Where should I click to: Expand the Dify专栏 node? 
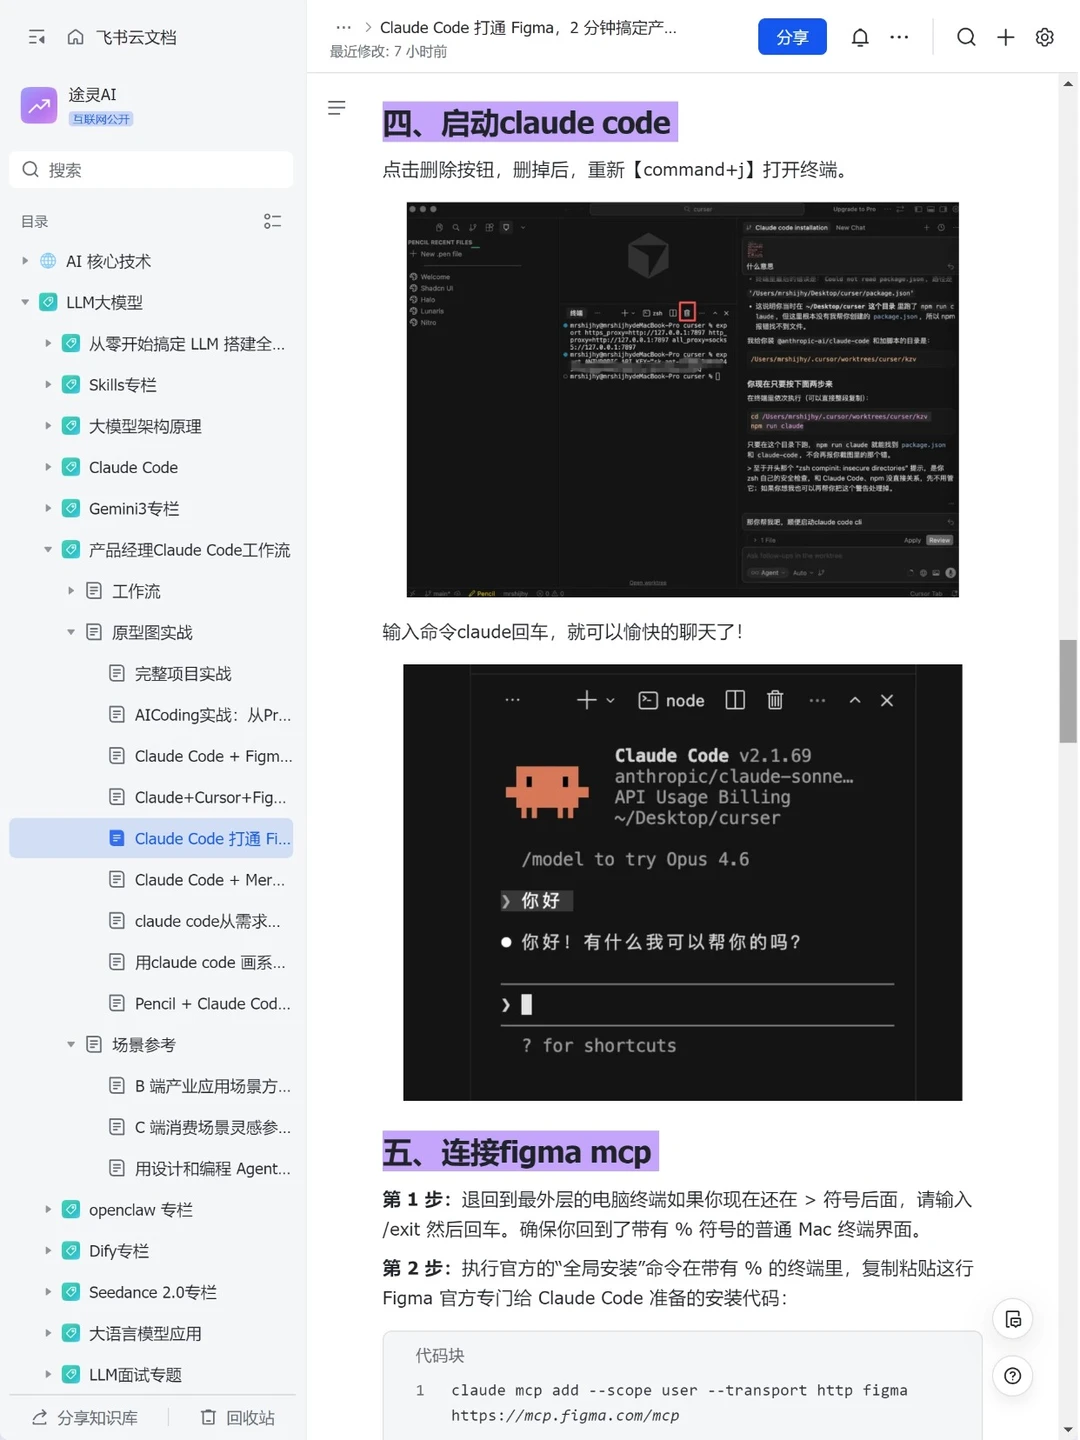coord(48,1250)
